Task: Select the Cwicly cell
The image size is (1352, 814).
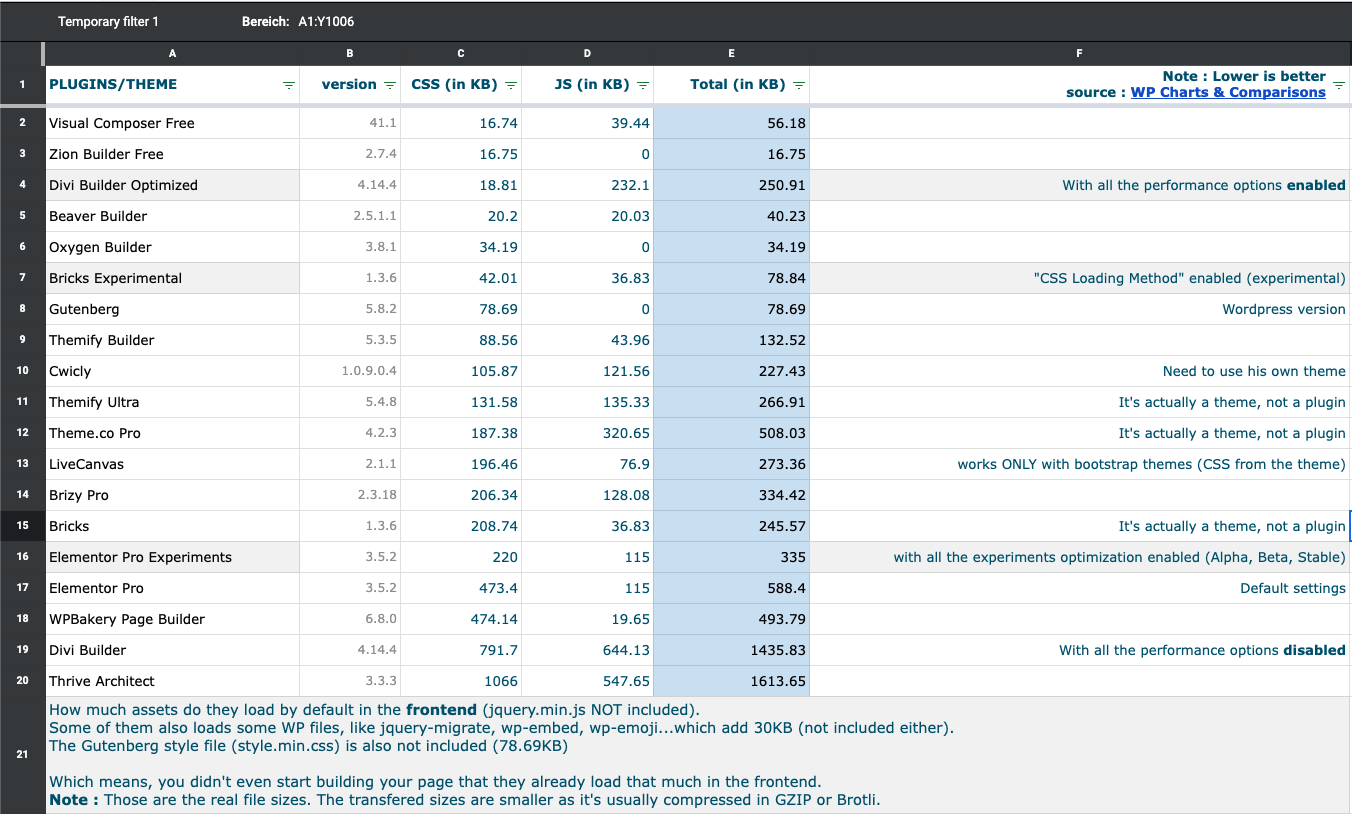Action: pyautogui.click(x=172, y=371)
